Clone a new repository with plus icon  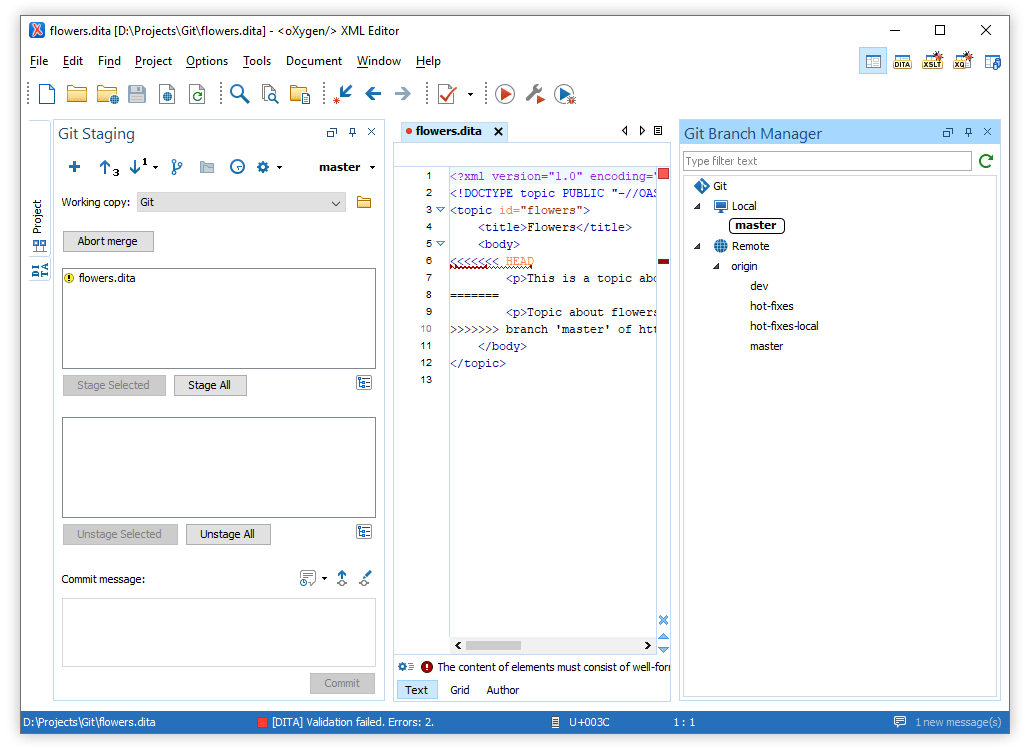(74, 167)
